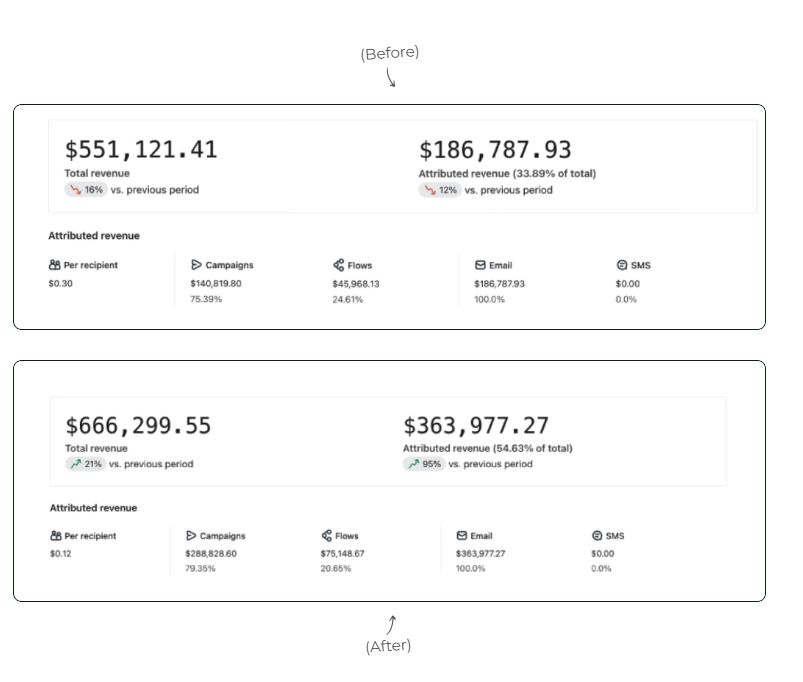Click the Campaigns icon above $288,828.60
This screenshot has height=682, width=803.
point(191,536)
